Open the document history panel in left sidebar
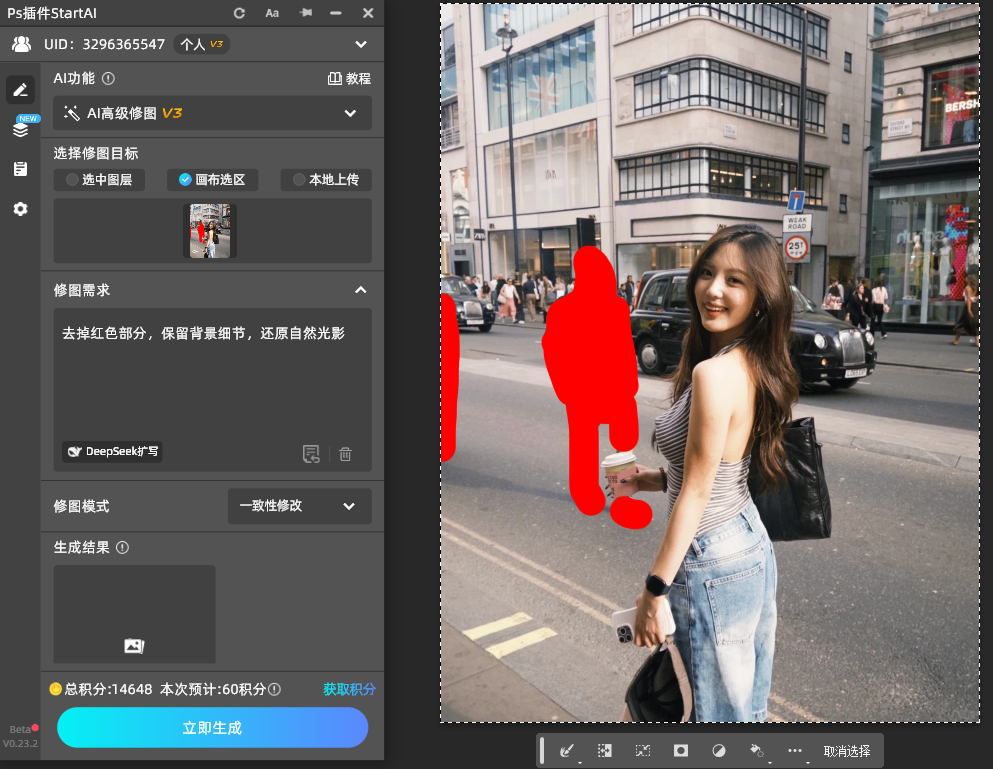 20,168
